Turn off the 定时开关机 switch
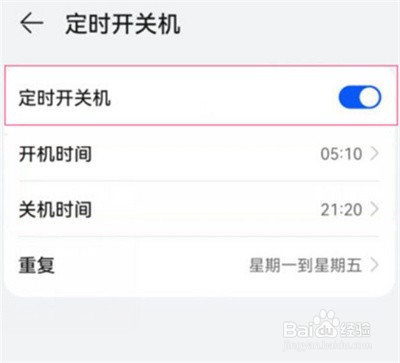The height and width of the screenshot is (363, 400). click(360, 97)
